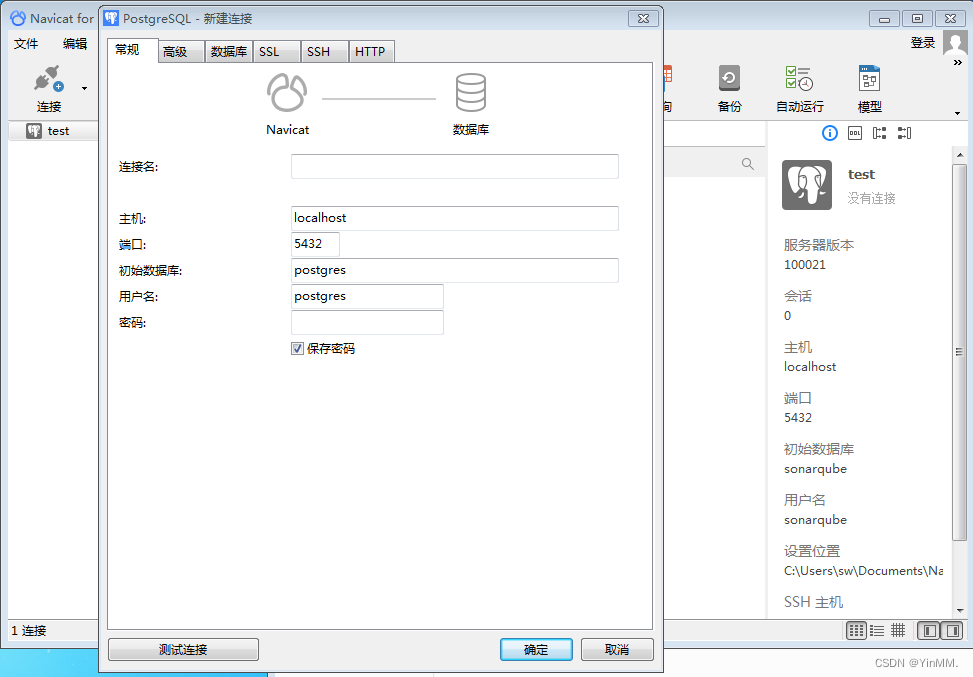This screenshot has height=677, width=973.
Task: Open the Connection dropdown arrow
Action: coord(84,89)
